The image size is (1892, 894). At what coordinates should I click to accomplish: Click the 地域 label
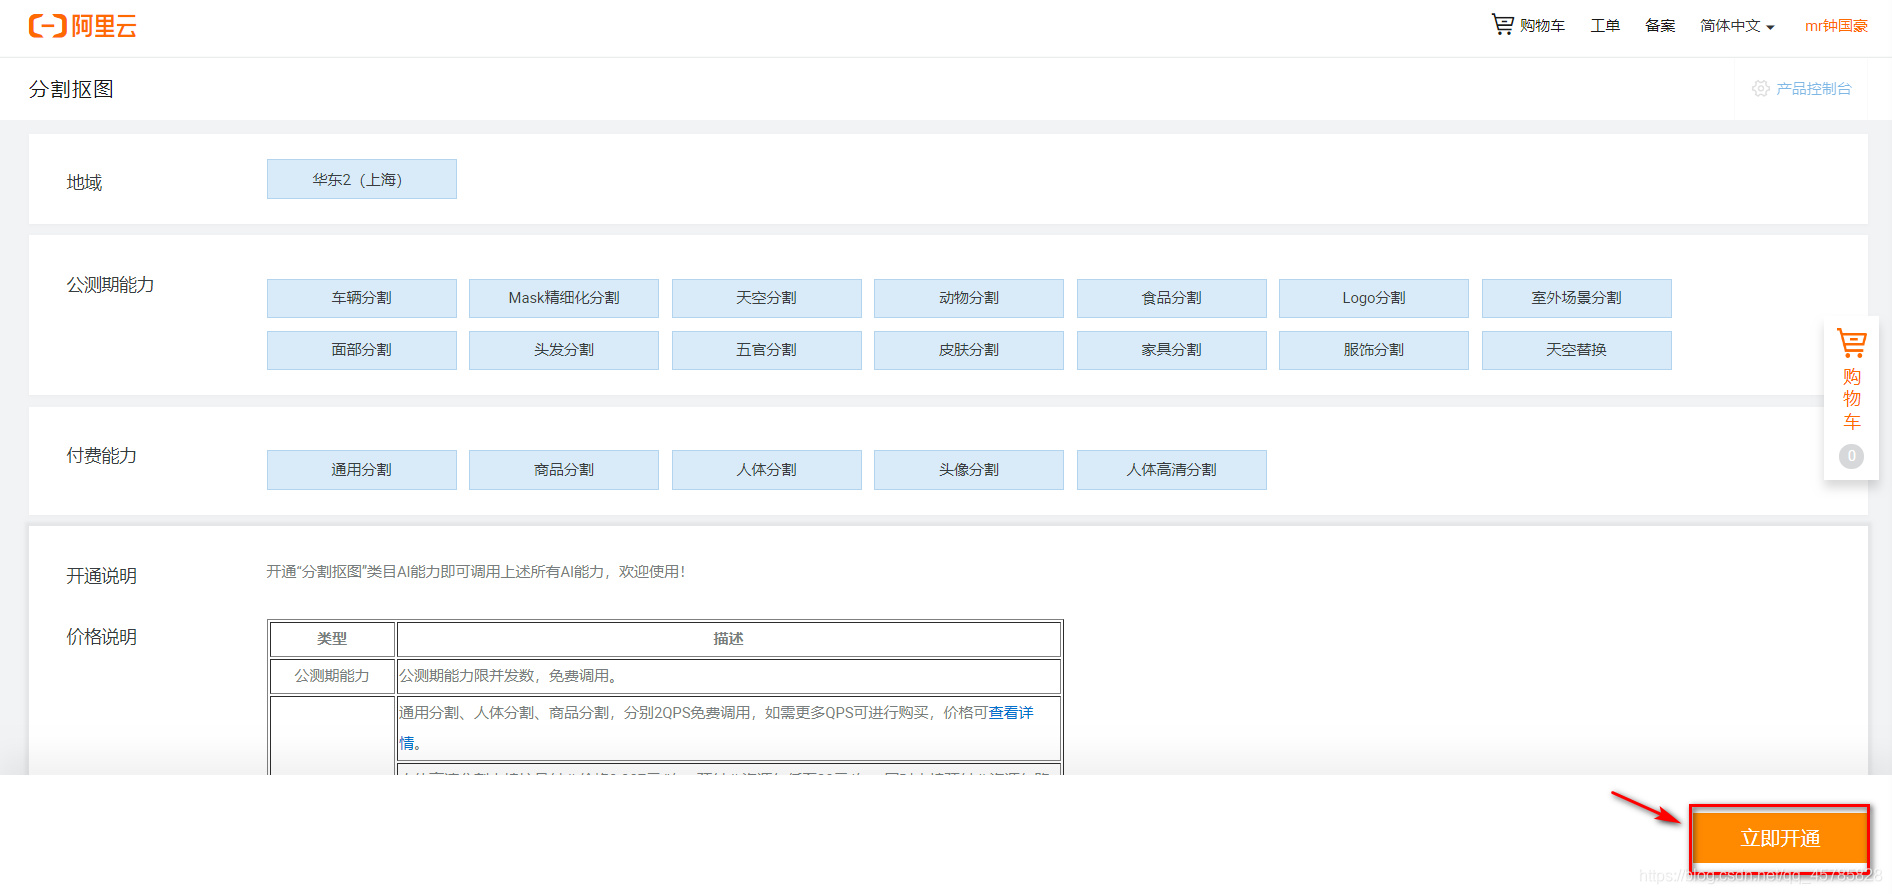[84, 182]
